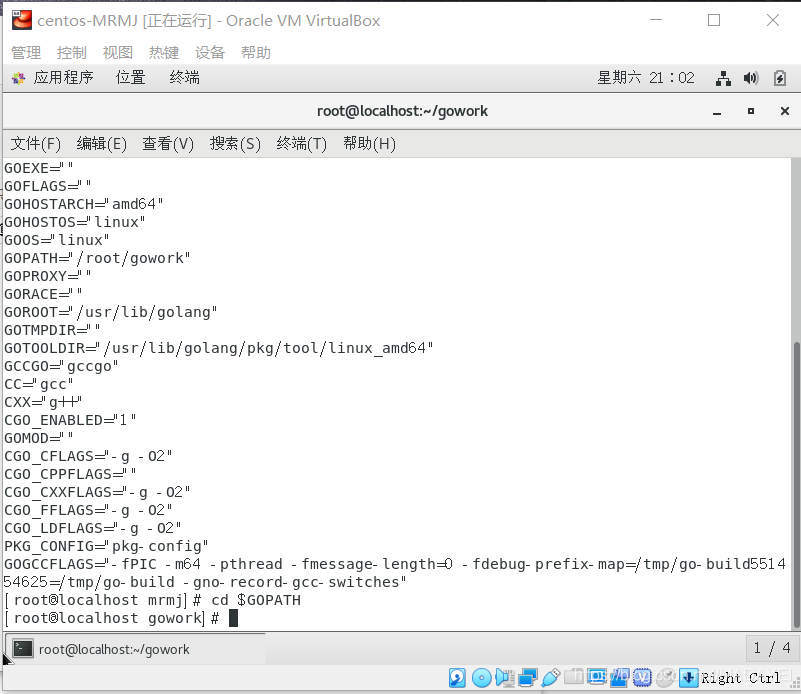This screenshot has height=694, width=801.
Task: Click the cd $GOPATH command line
Action: (x=152, y=600)
